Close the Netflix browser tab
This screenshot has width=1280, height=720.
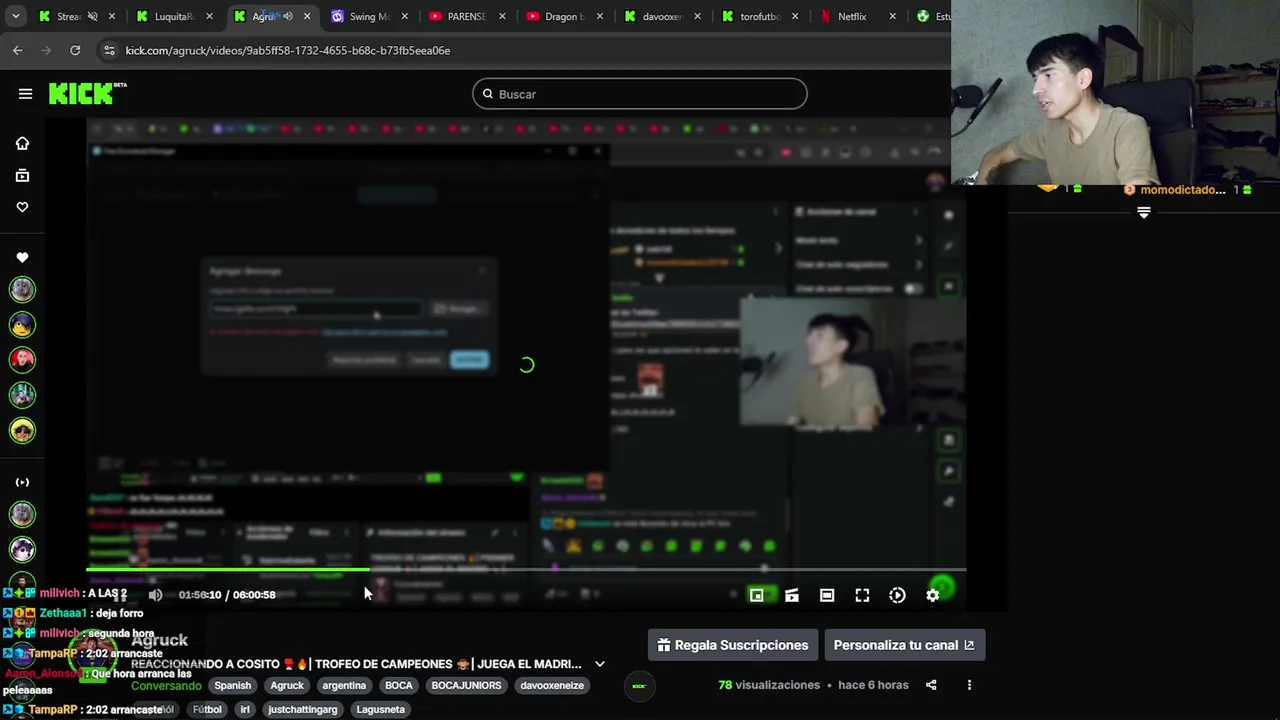click(x=892, y=16)
